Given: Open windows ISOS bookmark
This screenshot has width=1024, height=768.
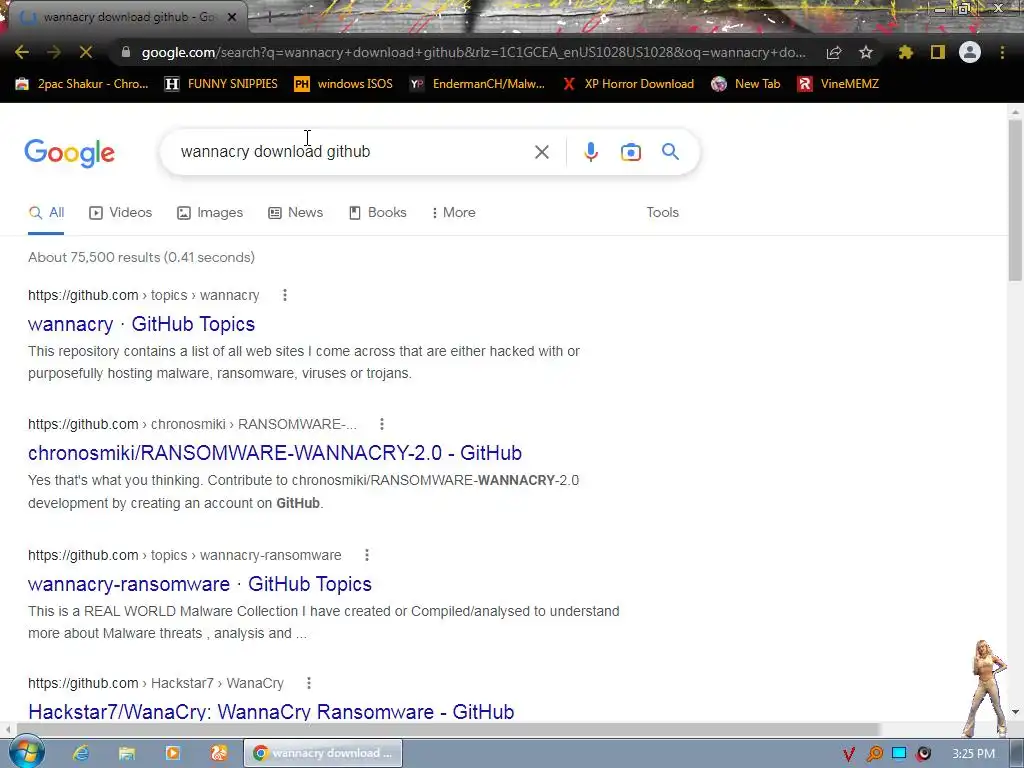Looking at the screenshot, I should 344,84.
